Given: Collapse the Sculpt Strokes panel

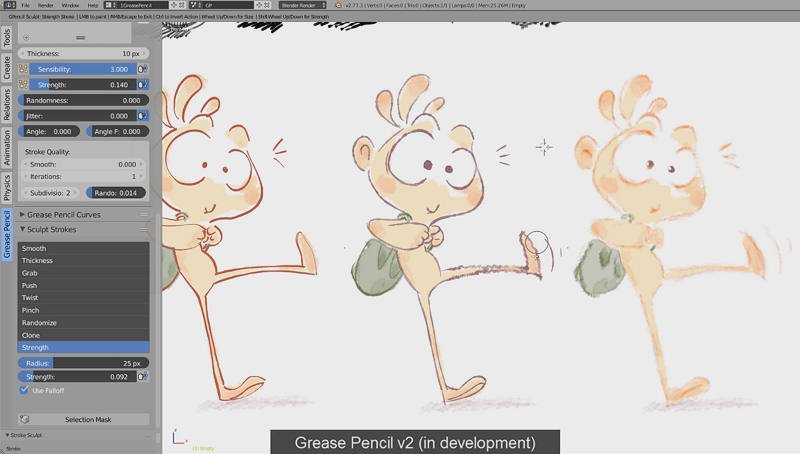Looking at the screenshot, I should coord(24,229).
